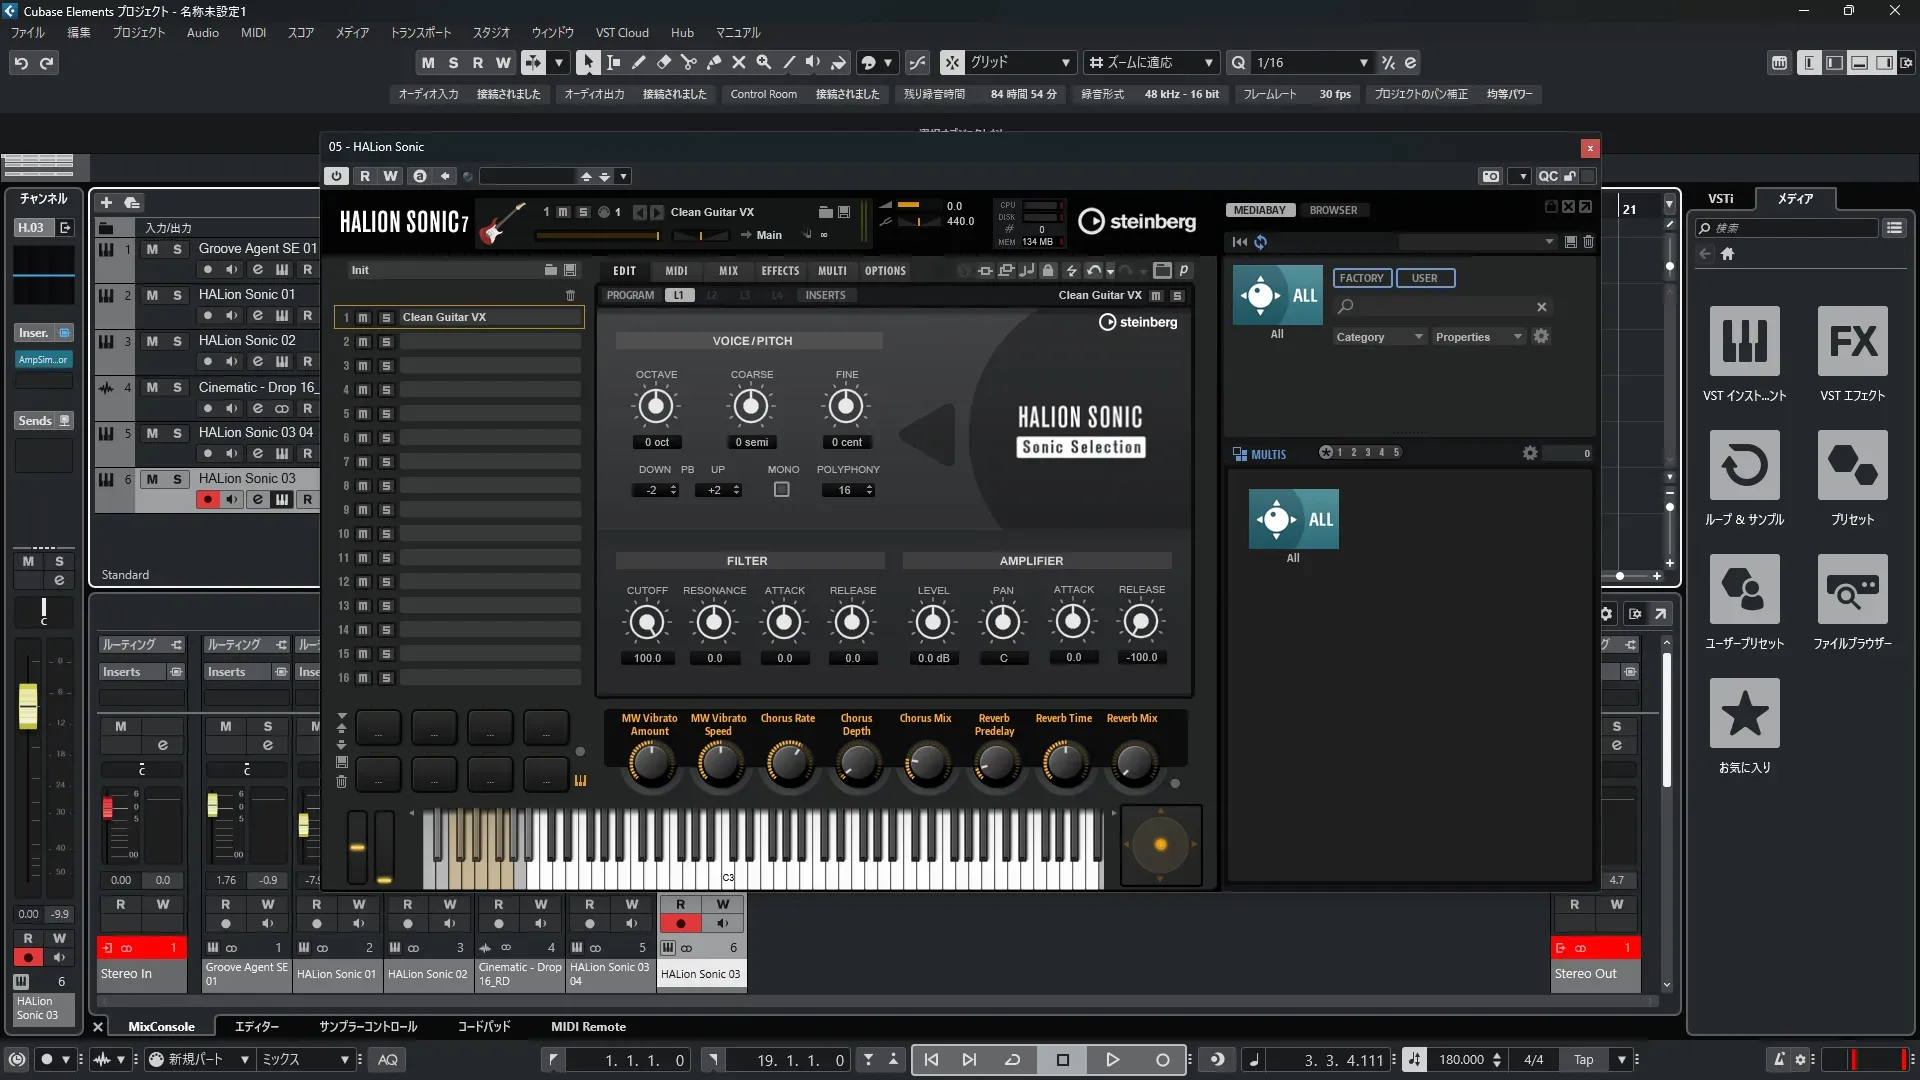Expand the Properties filter dropdown

pos(1478,337)
